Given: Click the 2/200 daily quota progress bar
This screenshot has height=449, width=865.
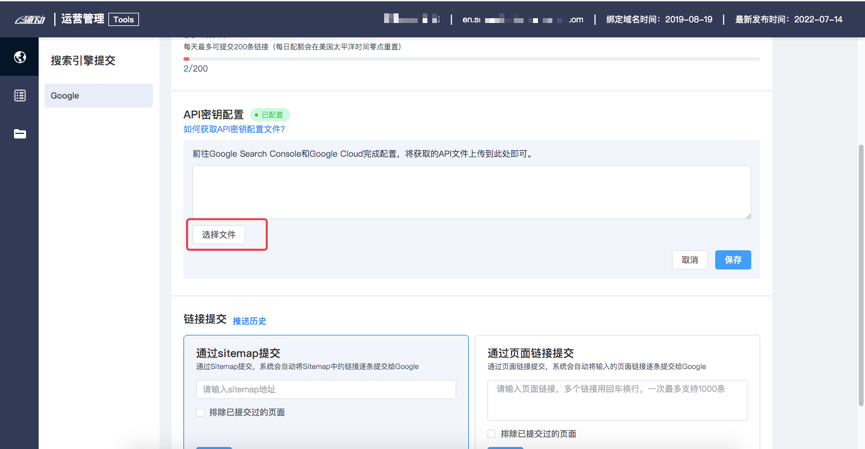Looking at the screenshot, I should coord(471,59).
